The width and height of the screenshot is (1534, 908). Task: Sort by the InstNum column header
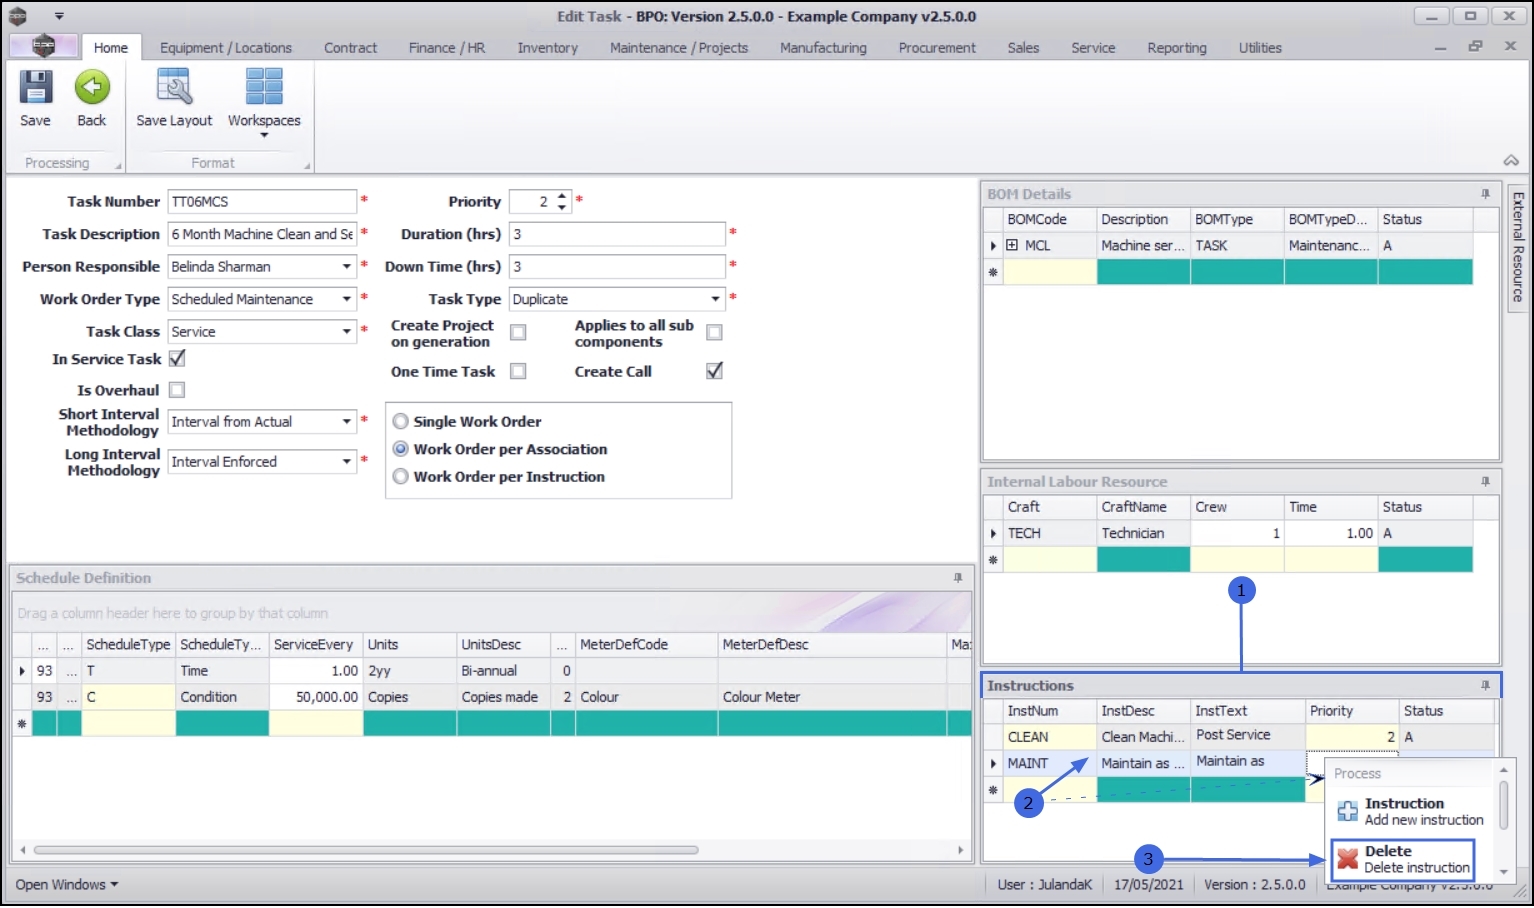1049,711
